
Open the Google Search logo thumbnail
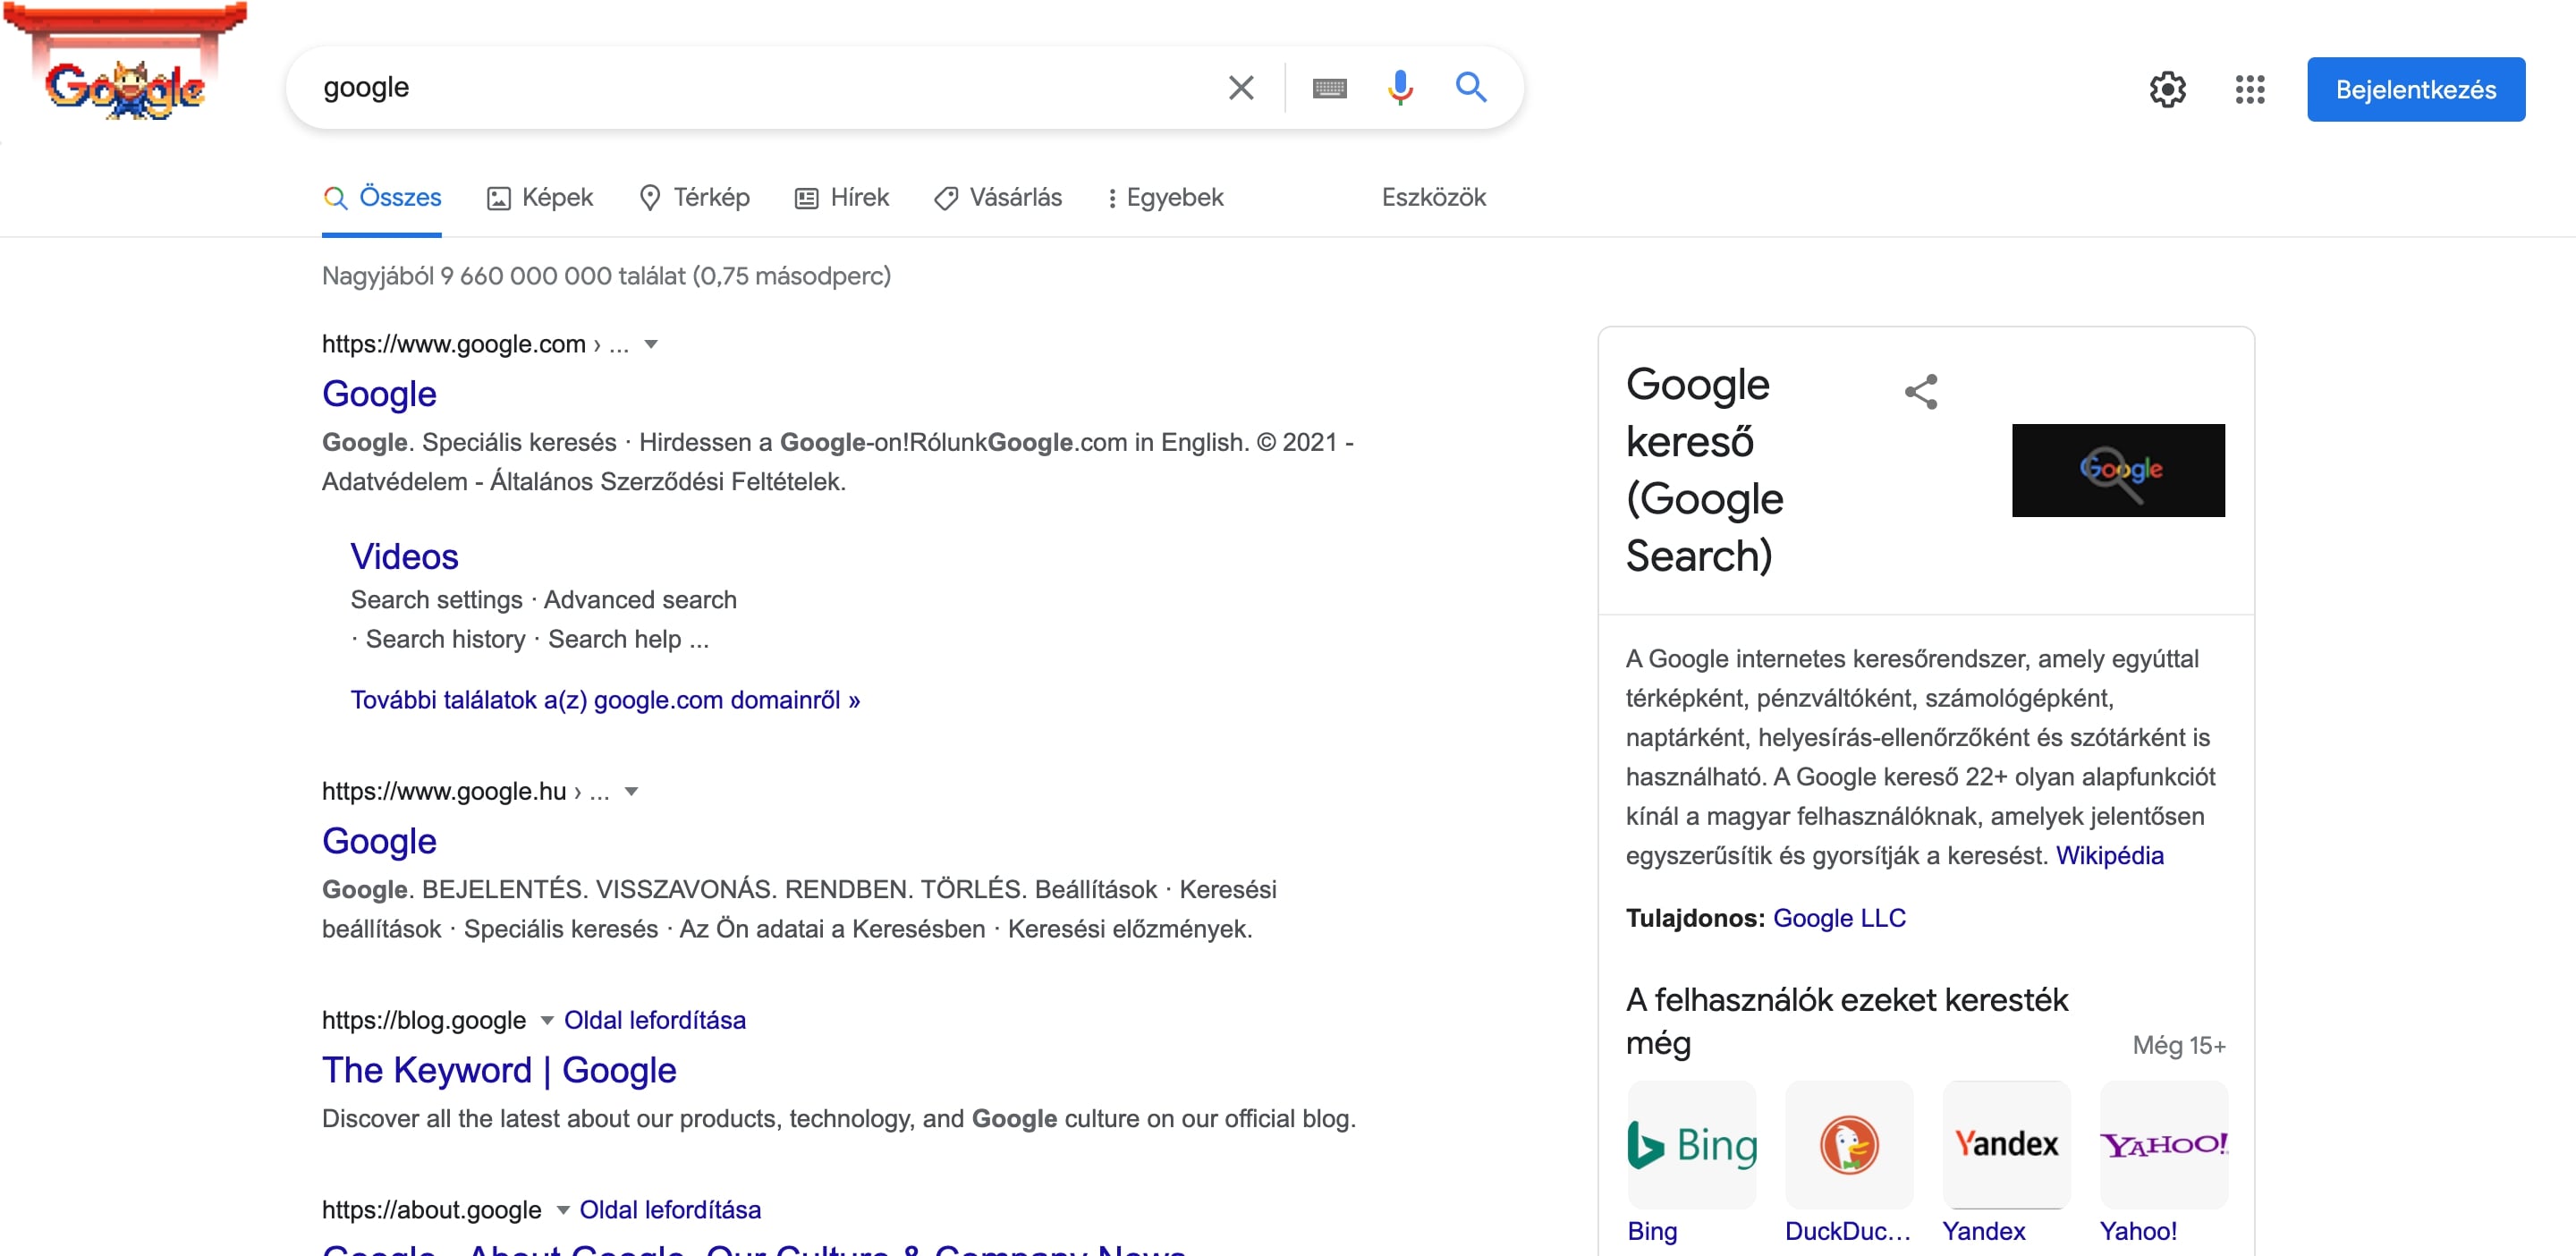click(x=2118, y=470)
